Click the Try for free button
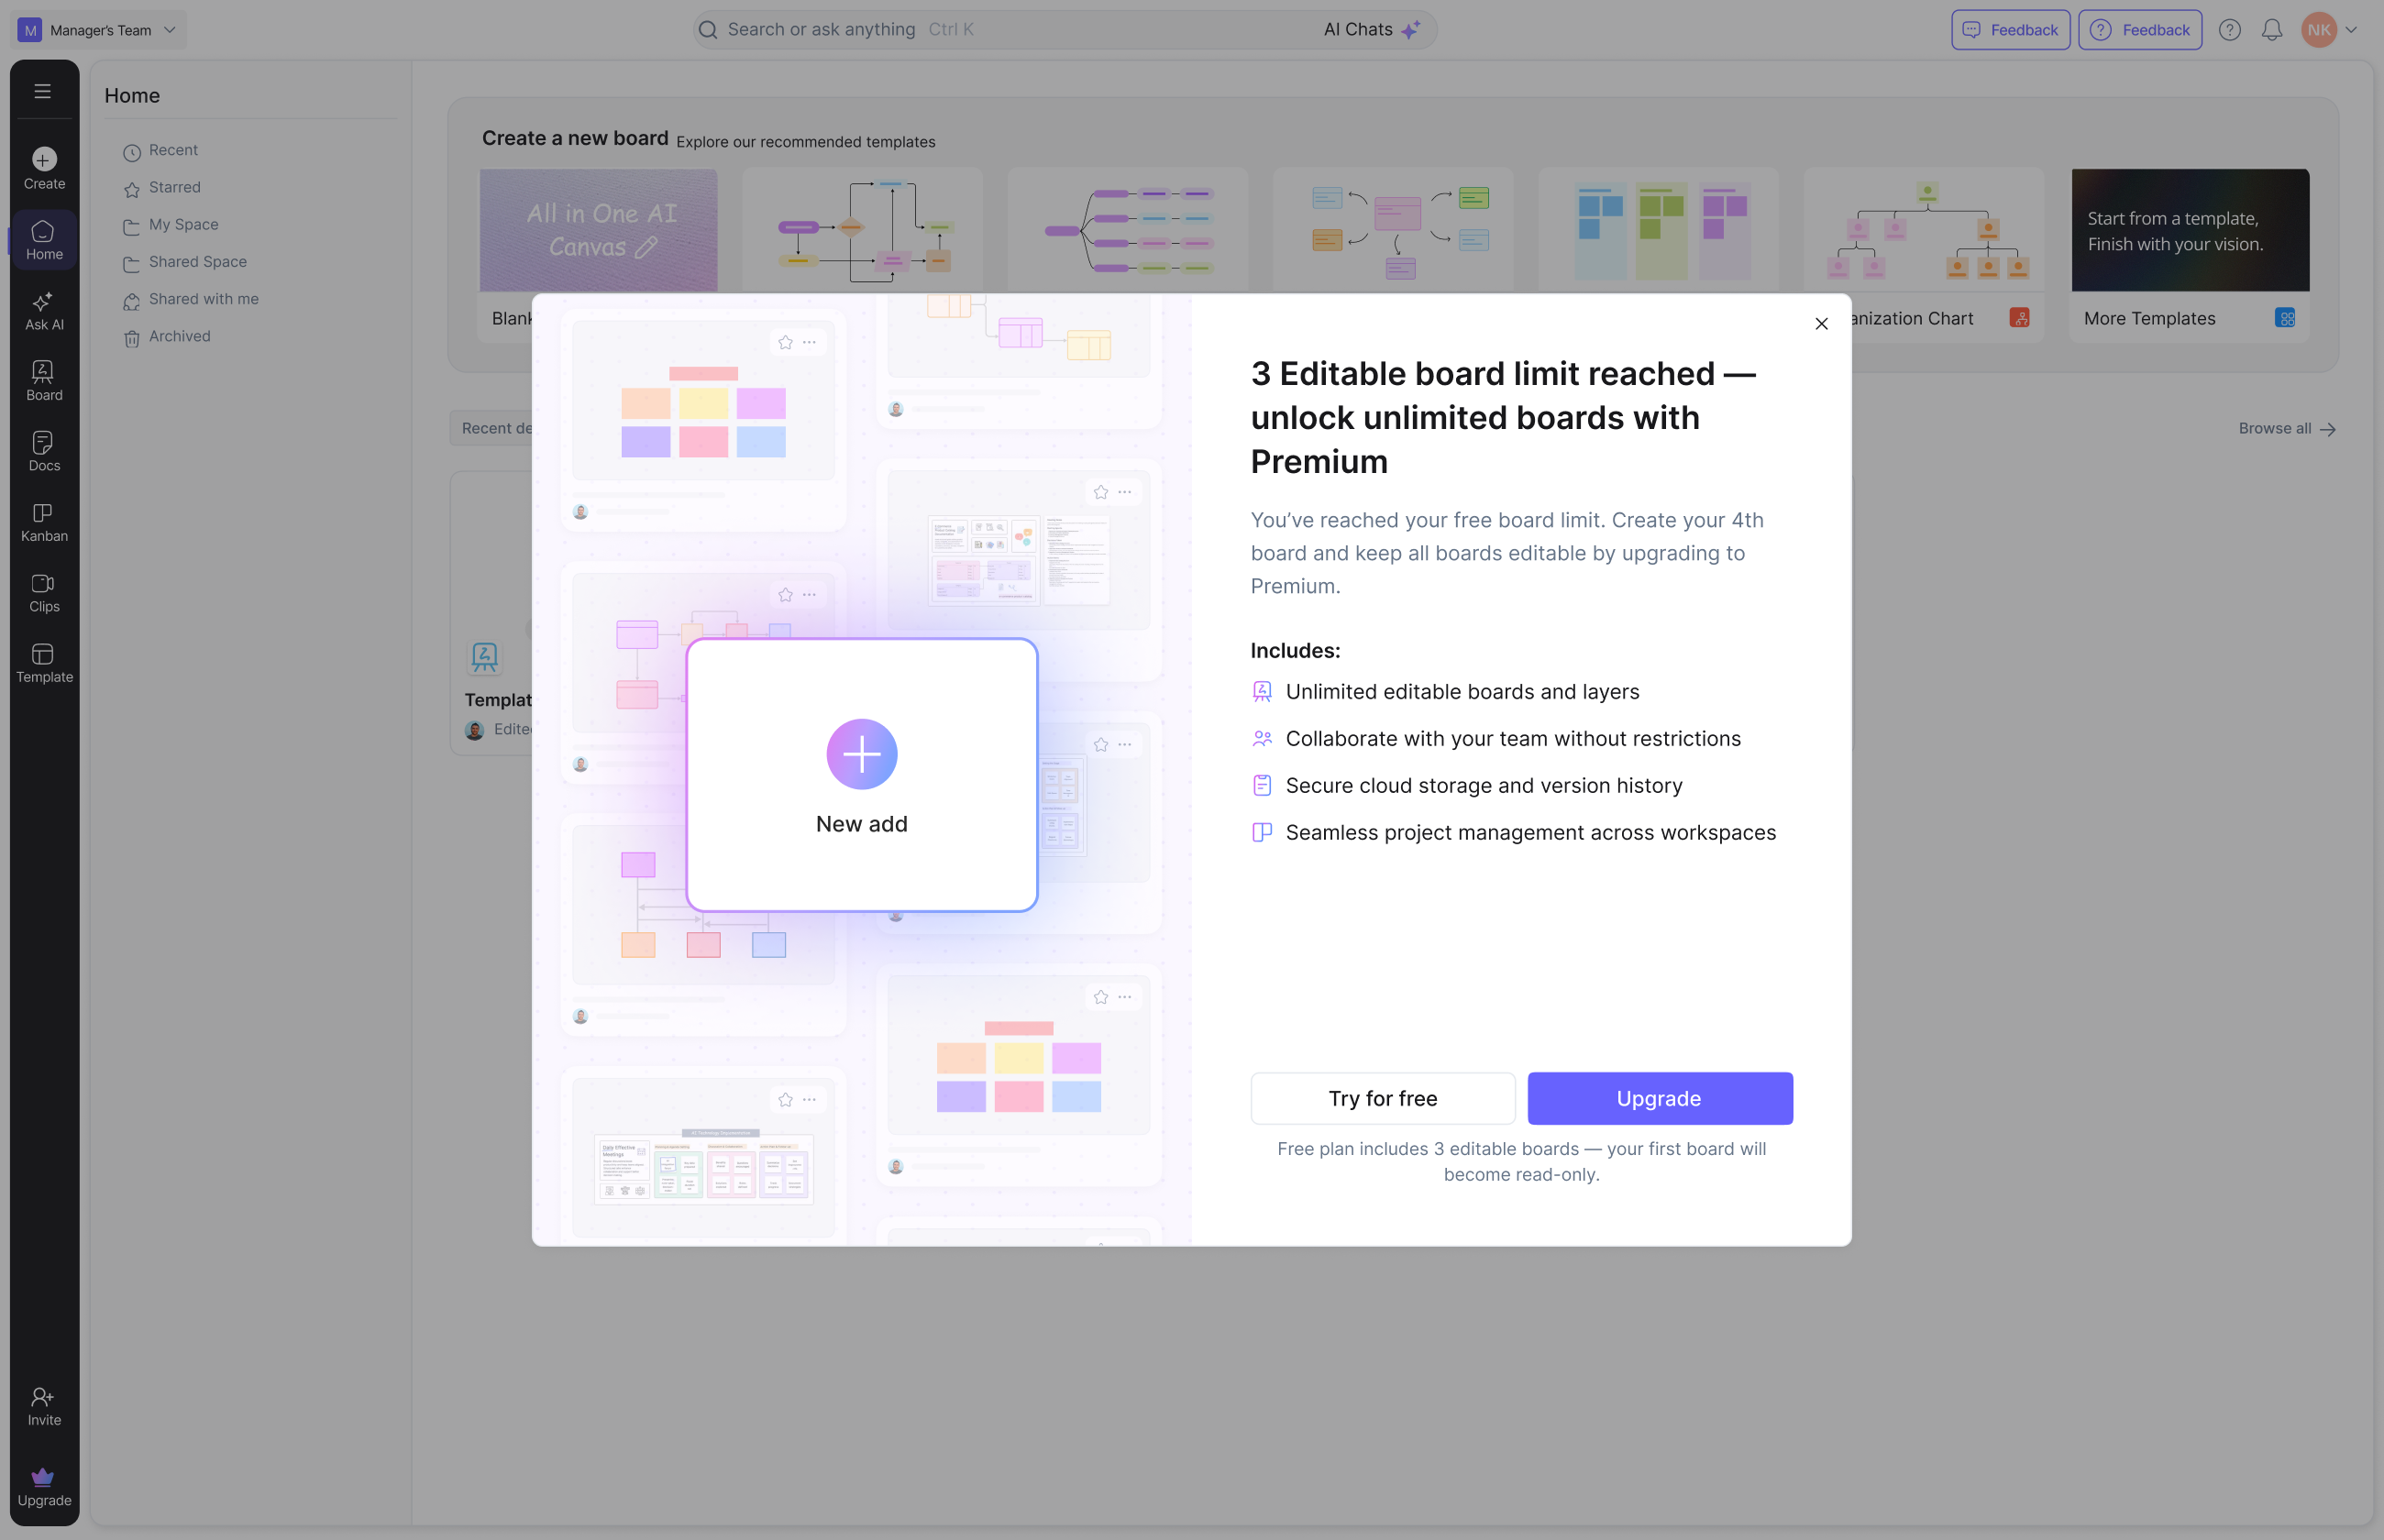 click(x=1382, y=1098)
